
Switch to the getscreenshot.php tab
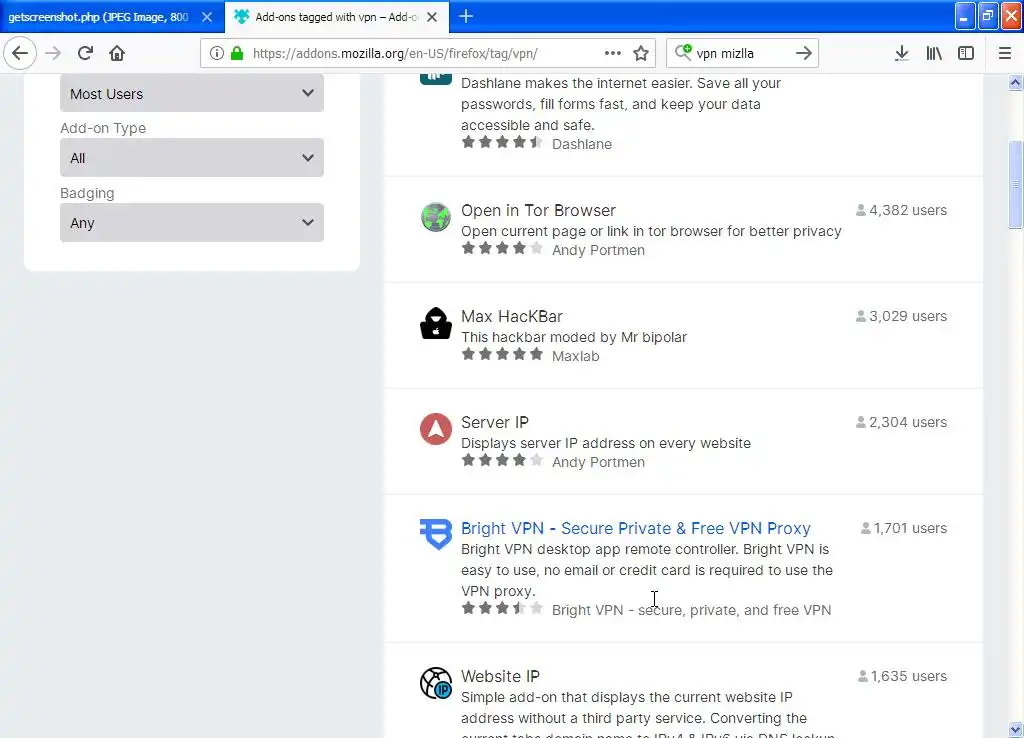[x=98, y=17]
